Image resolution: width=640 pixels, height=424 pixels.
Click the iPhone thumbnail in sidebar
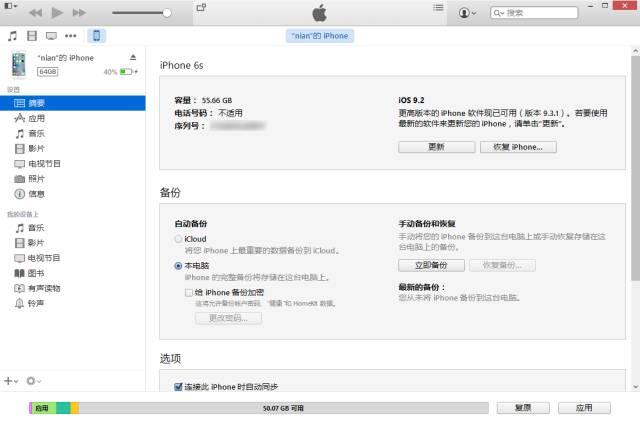tap(18, 64)
